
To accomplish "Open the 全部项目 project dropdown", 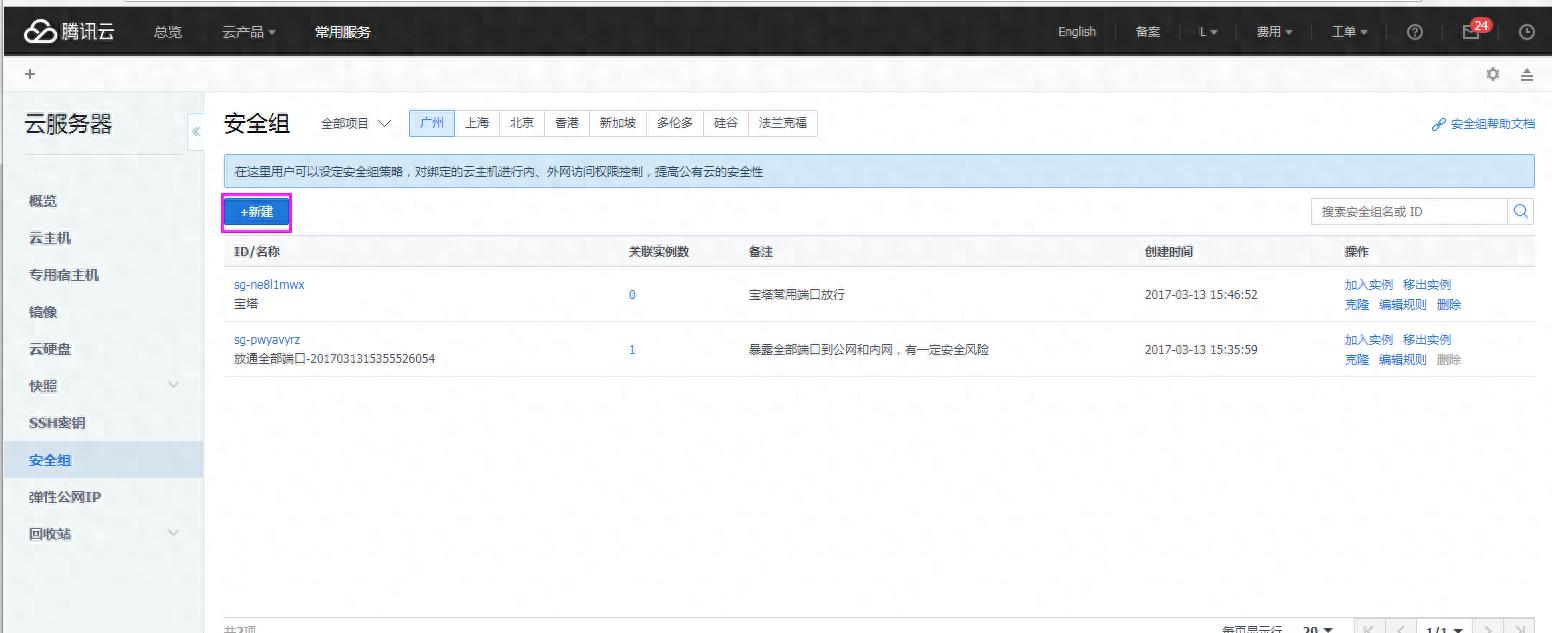I will pos(355,123).
